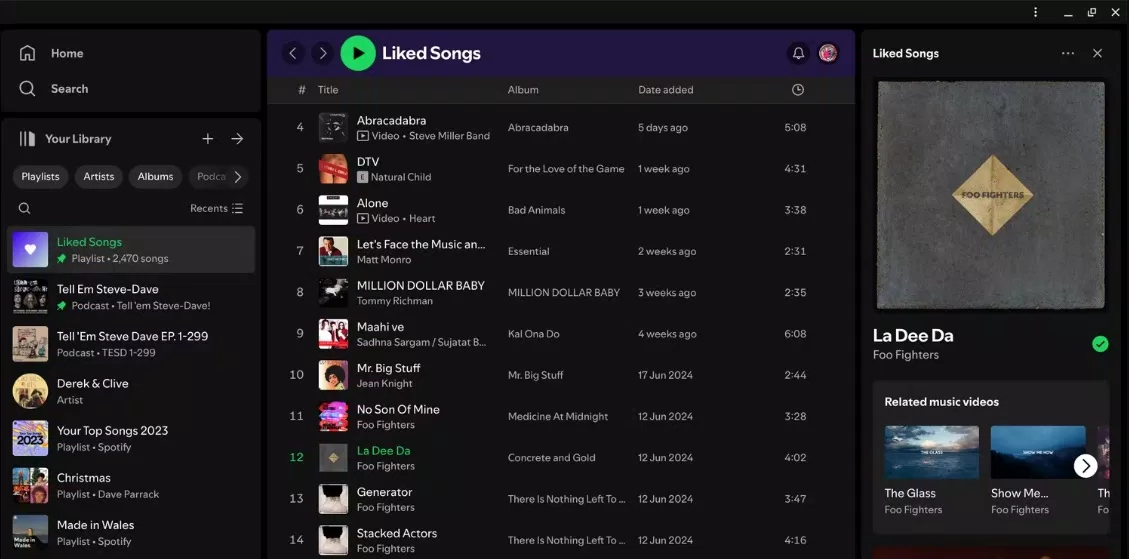Image resolution: width=1129 pixels, height=559 pixels.
Task: Go forward with the right arrow button
Action: pos(323,53)
